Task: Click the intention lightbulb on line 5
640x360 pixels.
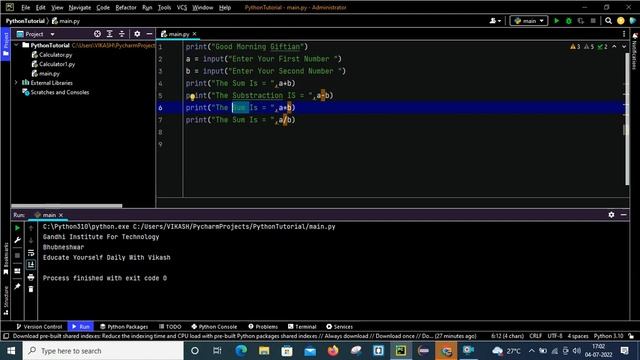Action: point(192,97)
